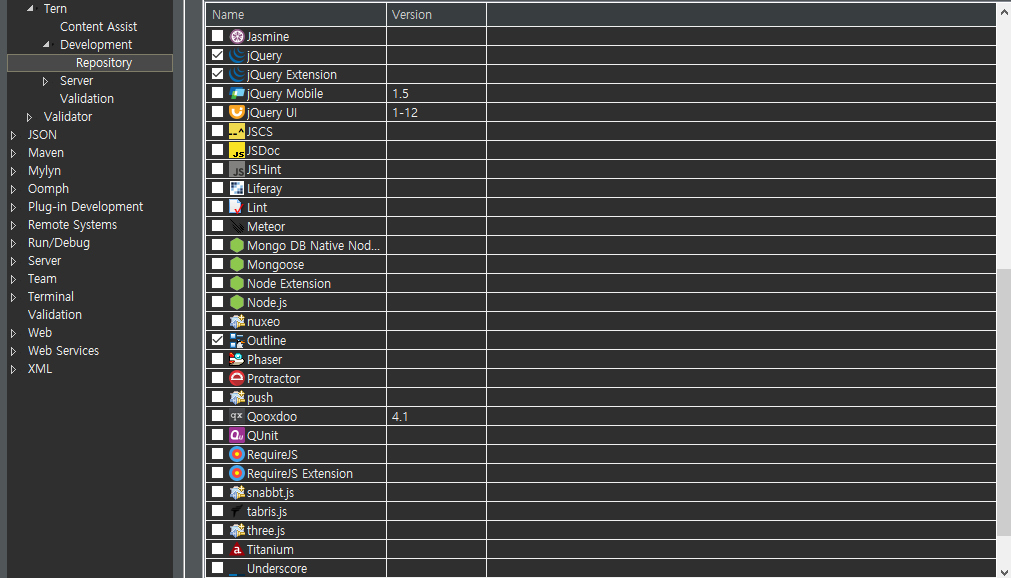Click the Protractor red icon
Screen dimensions: 1011x578
click(237, 379)
